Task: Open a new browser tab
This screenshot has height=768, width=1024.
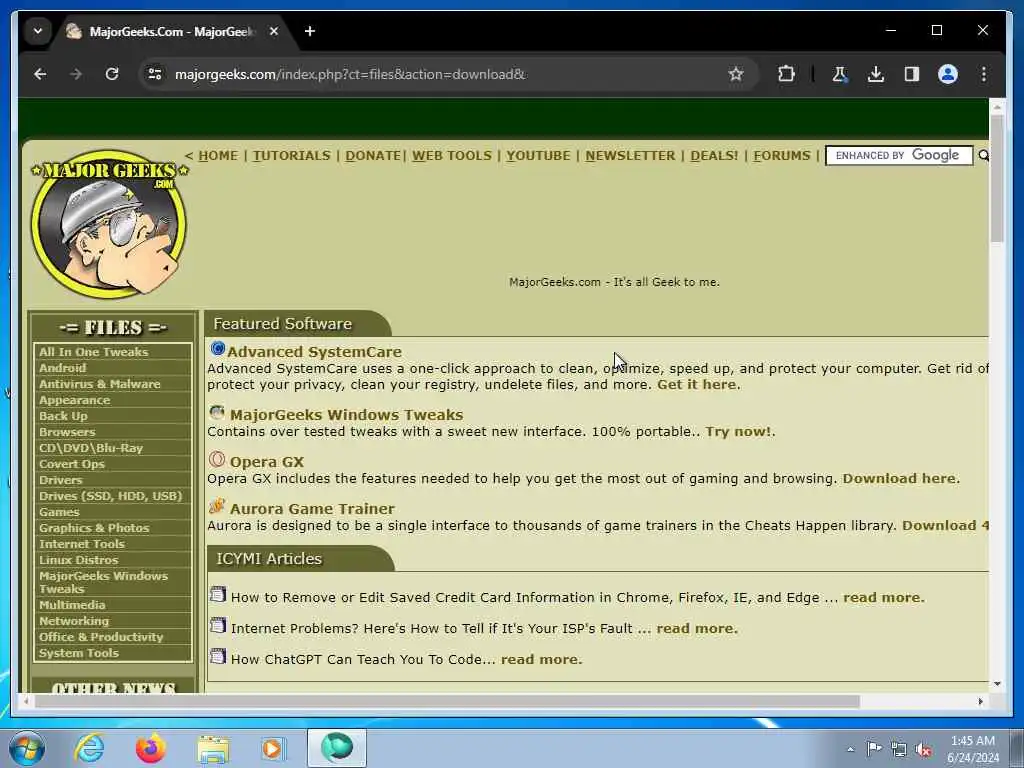Action: click(x=310, y=31)
